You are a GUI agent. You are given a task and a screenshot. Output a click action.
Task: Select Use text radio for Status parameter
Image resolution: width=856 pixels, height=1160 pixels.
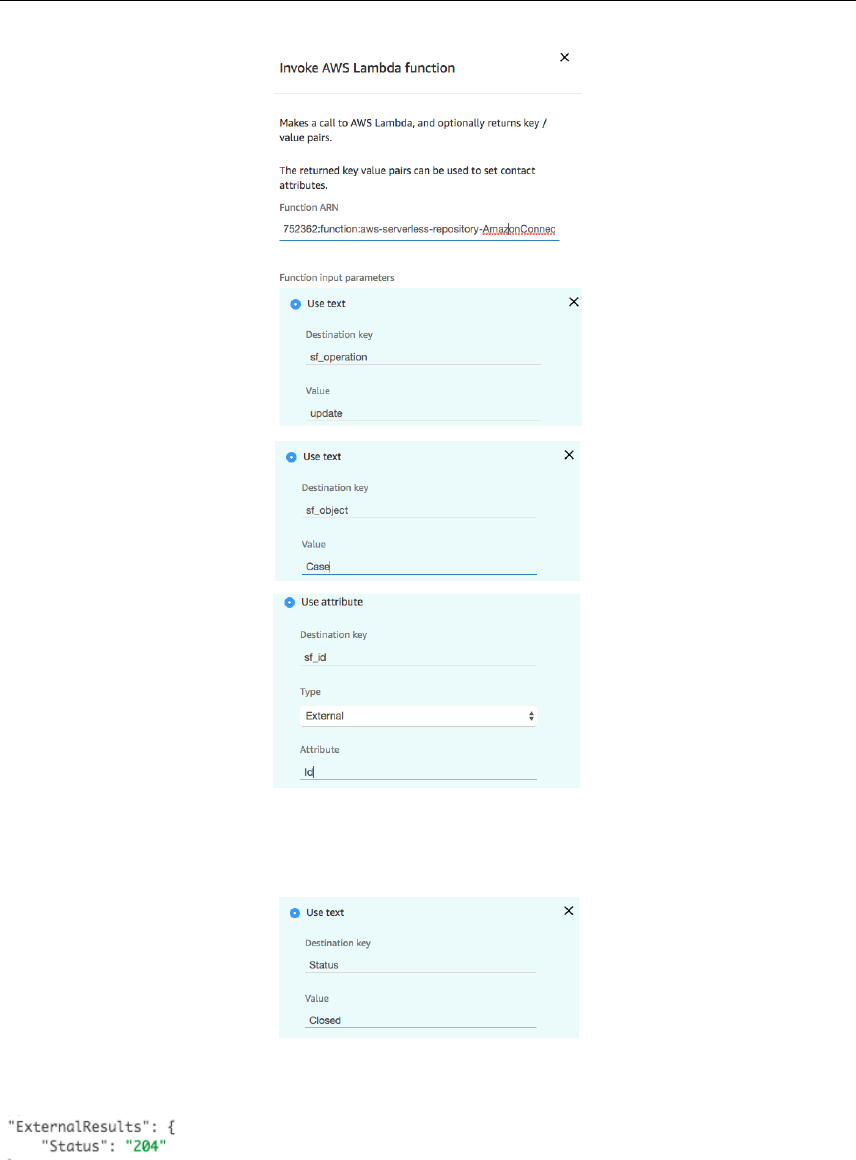click(294, 913)
